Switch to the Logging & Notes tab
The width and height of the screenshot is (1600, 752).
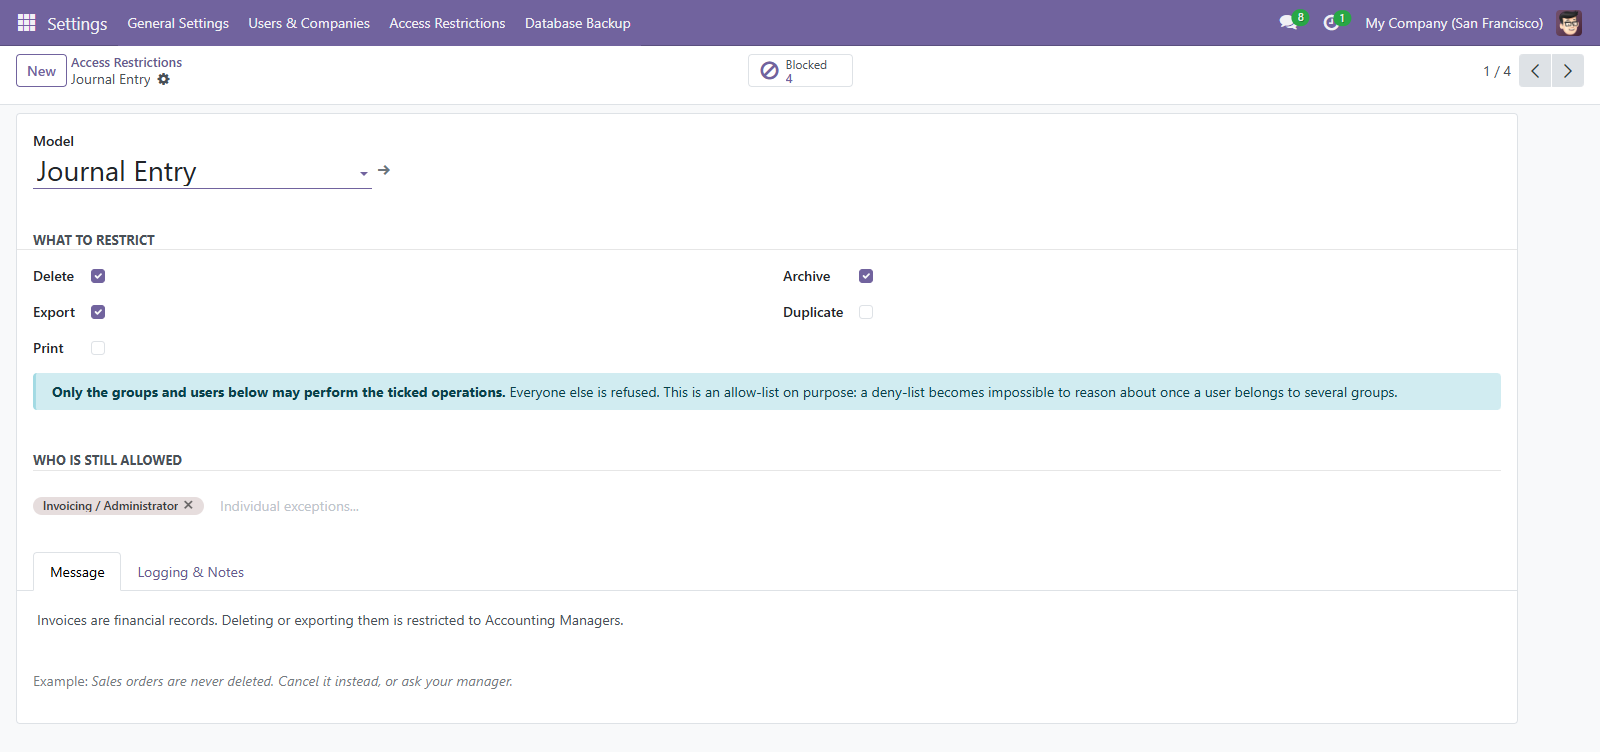191,572
